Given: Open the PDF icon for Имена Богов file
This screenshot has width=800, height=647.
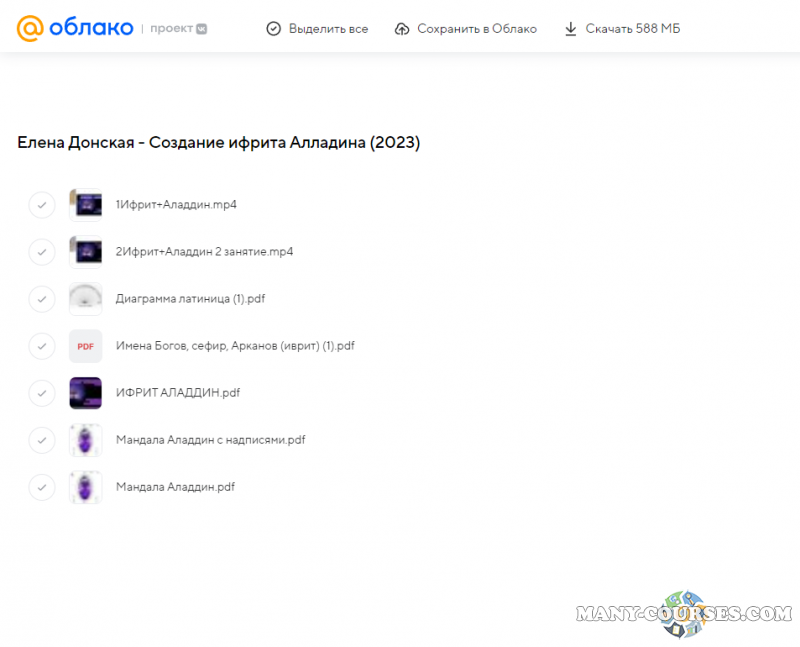Looking at the screenshot, I should click(86, 346).
